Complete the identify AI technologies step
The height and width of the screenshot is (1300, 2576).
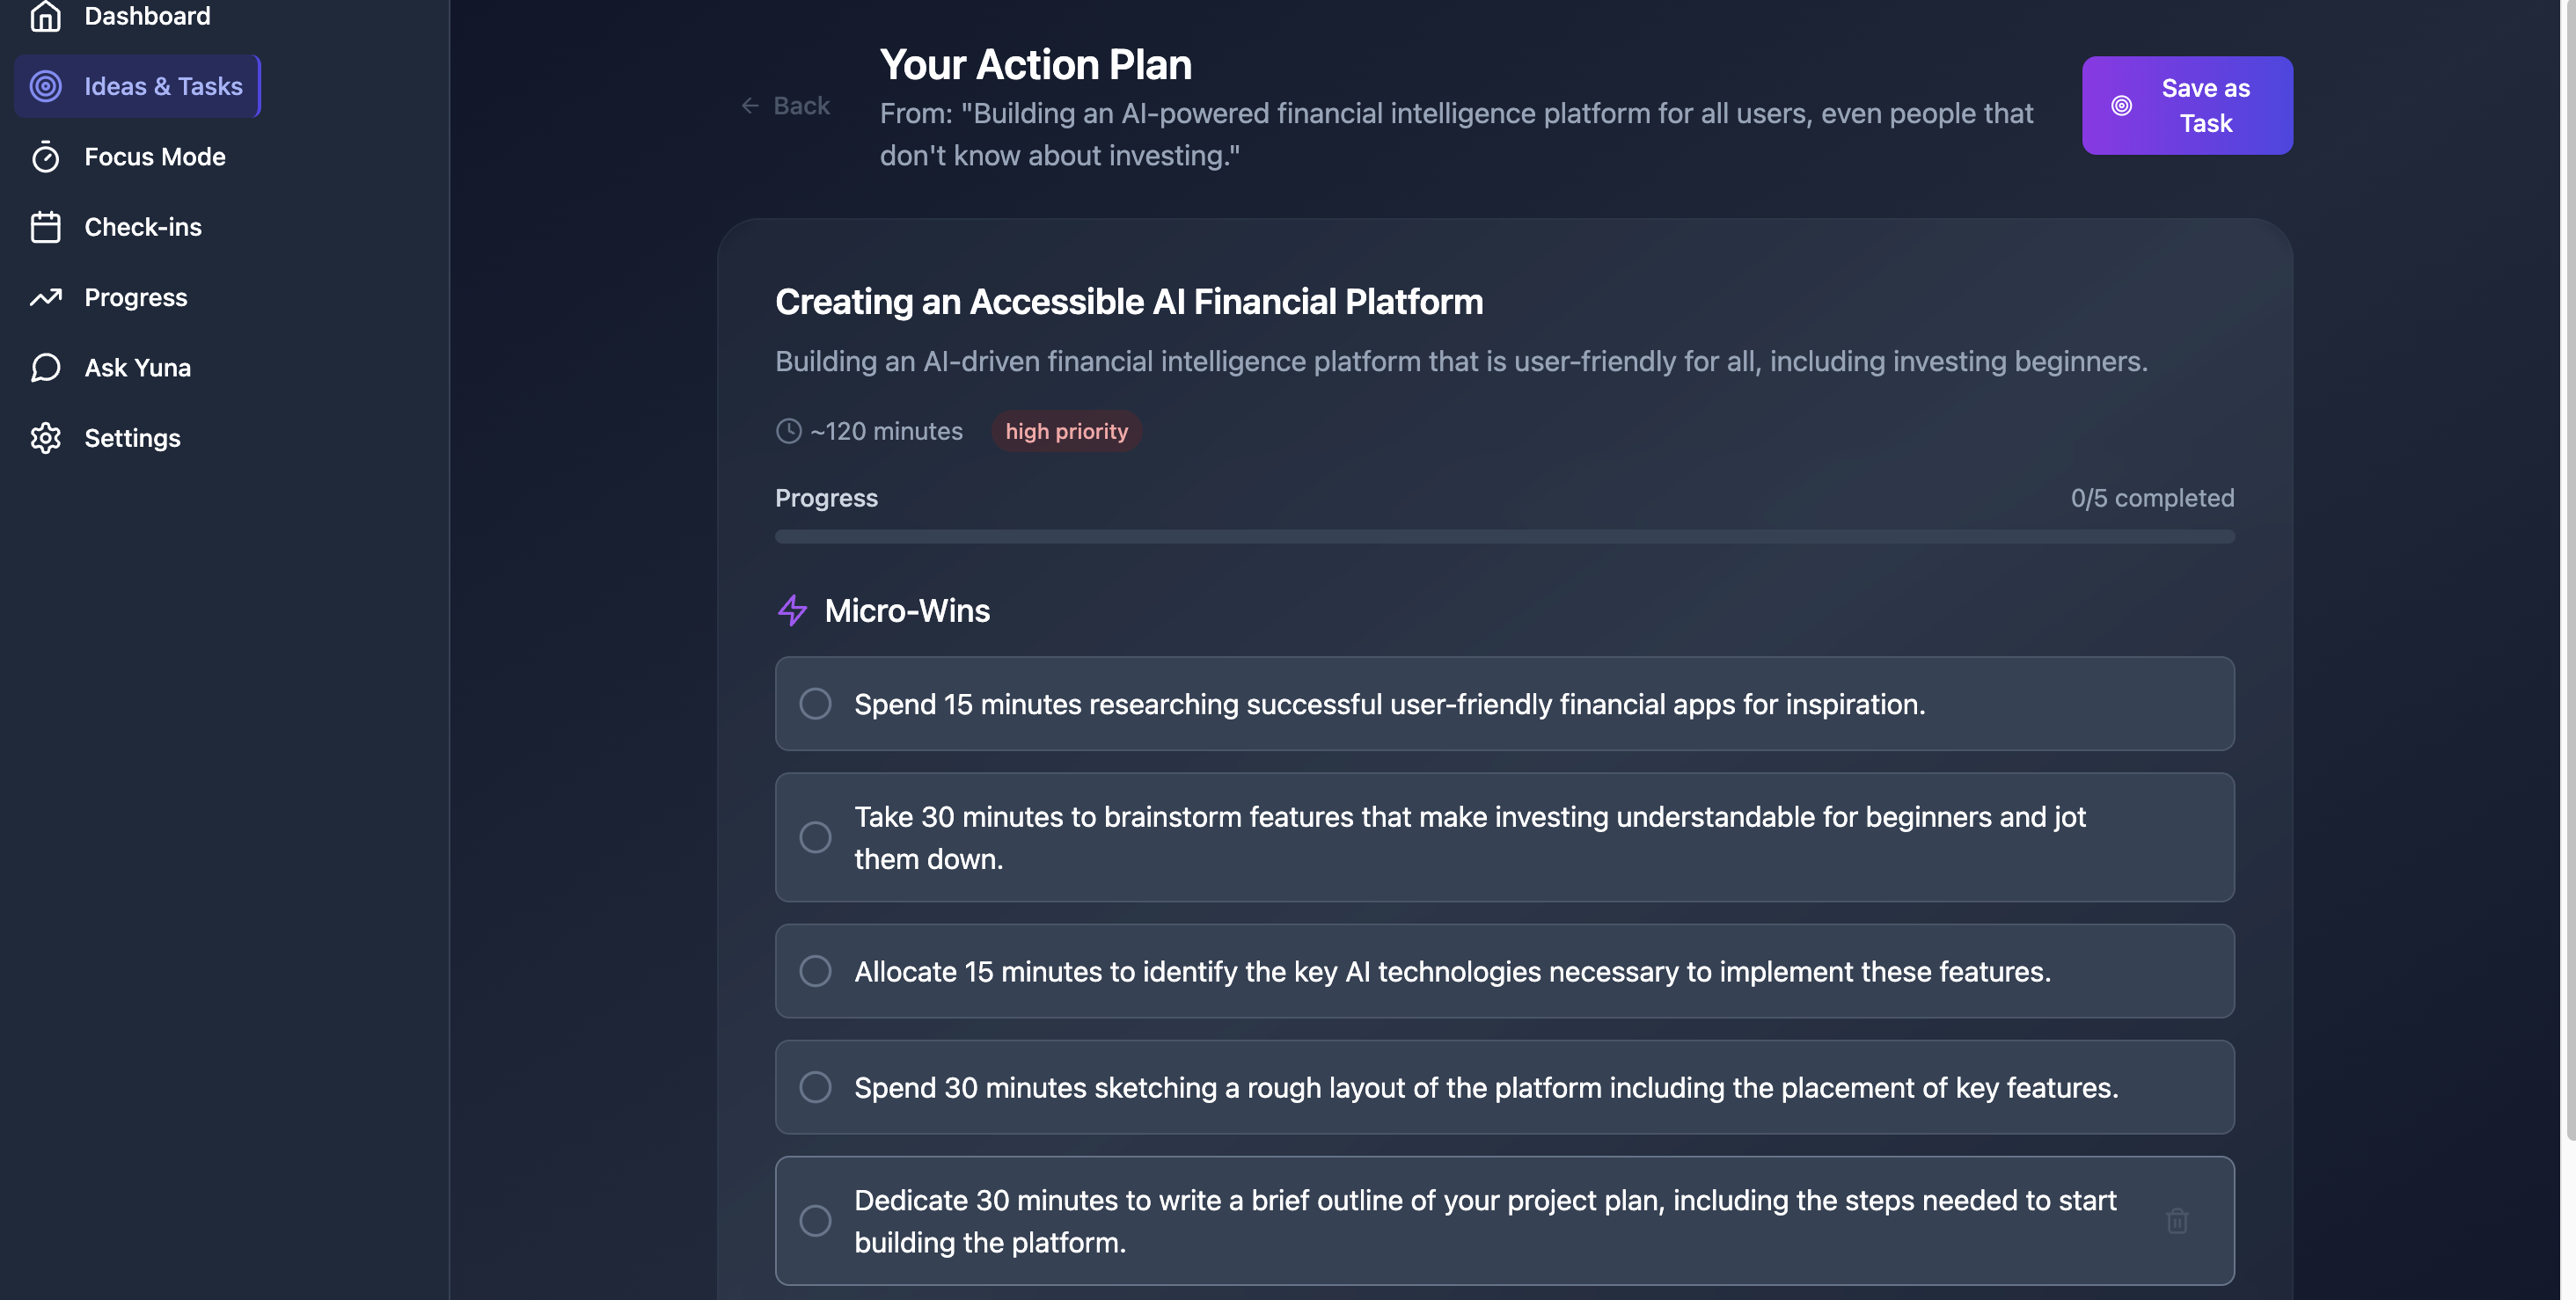[x=815, y=971]
